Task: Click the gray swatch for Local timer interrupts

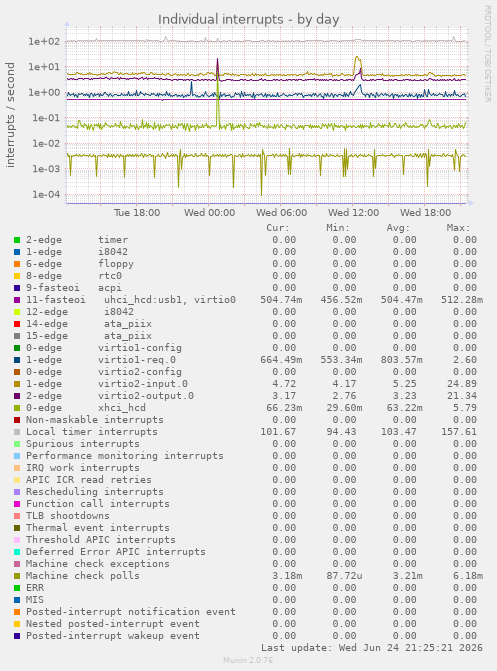Action: tap(17, 432)
